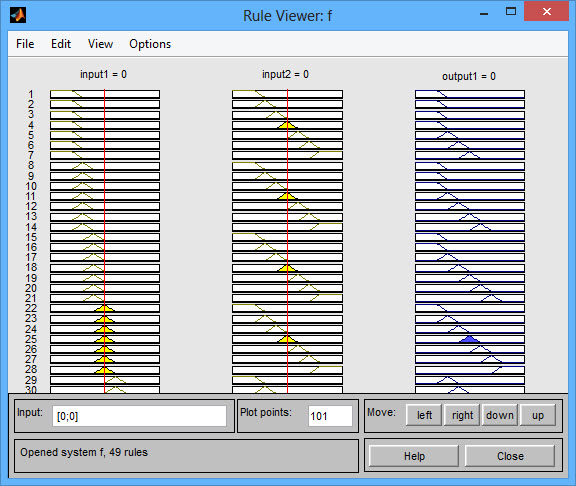Move plots with the up button
Viewport: 576px width, 486px height.
[x=538, y=415]
